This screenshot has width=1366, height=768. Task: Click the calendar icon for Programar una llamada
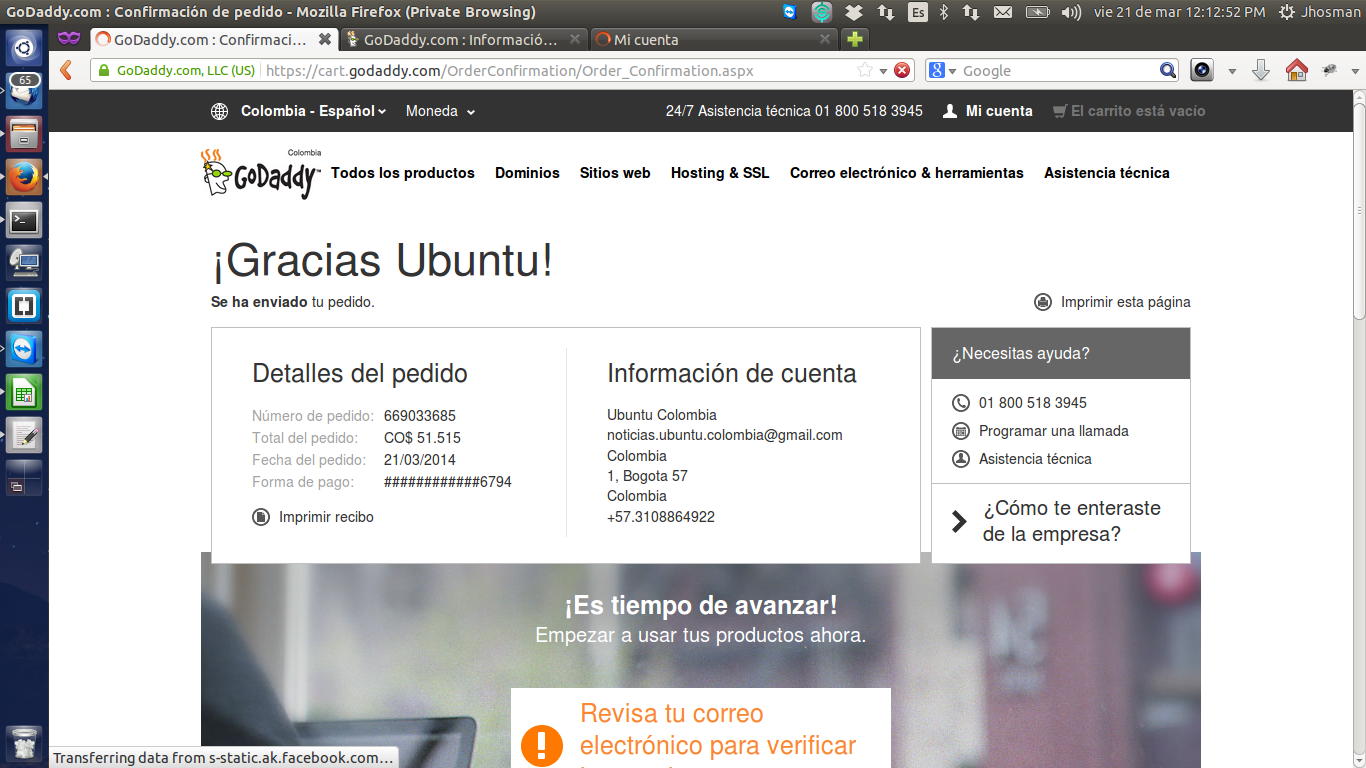[x=961, y=431]
